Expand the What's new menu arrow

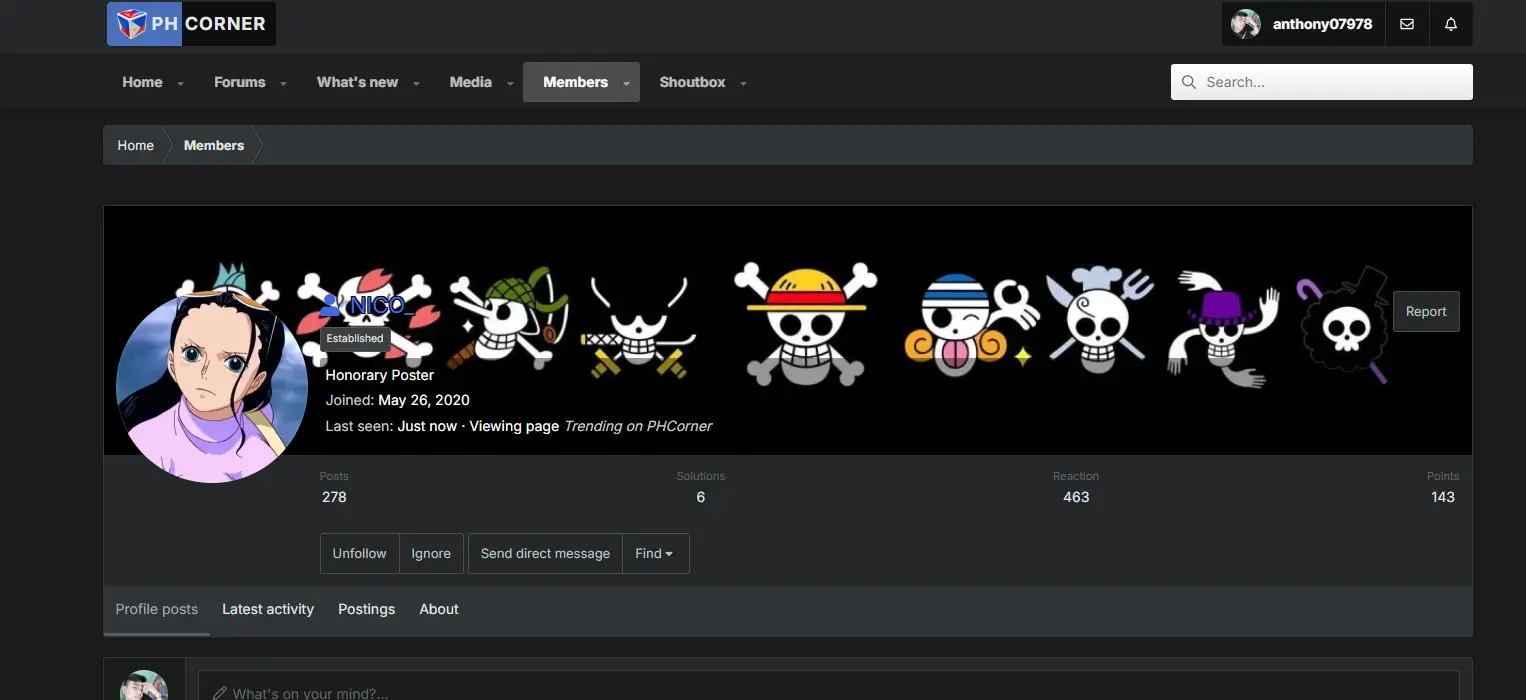[x=417, y=83]
